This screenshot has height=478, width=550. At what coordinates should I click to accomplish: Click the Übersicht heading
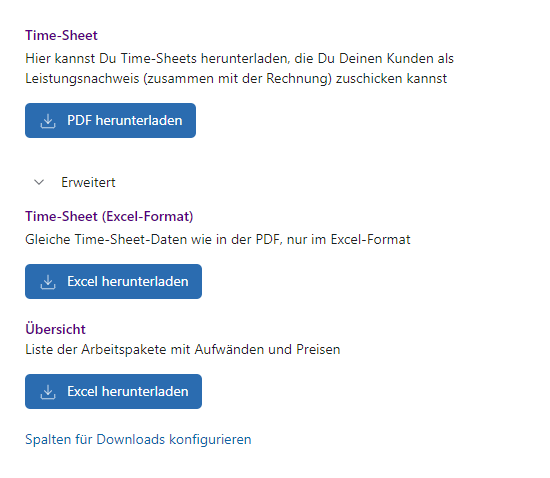[x=55, y=329]
